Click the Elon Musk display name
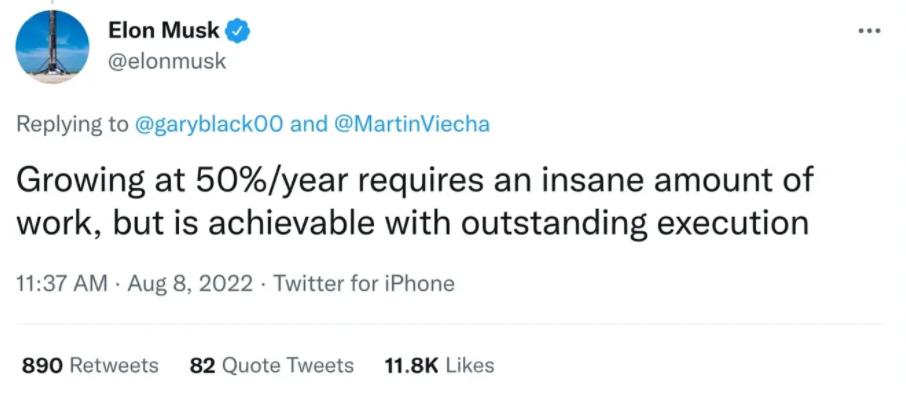The height and width of the screenshot is (395, 906). point(164,31)
